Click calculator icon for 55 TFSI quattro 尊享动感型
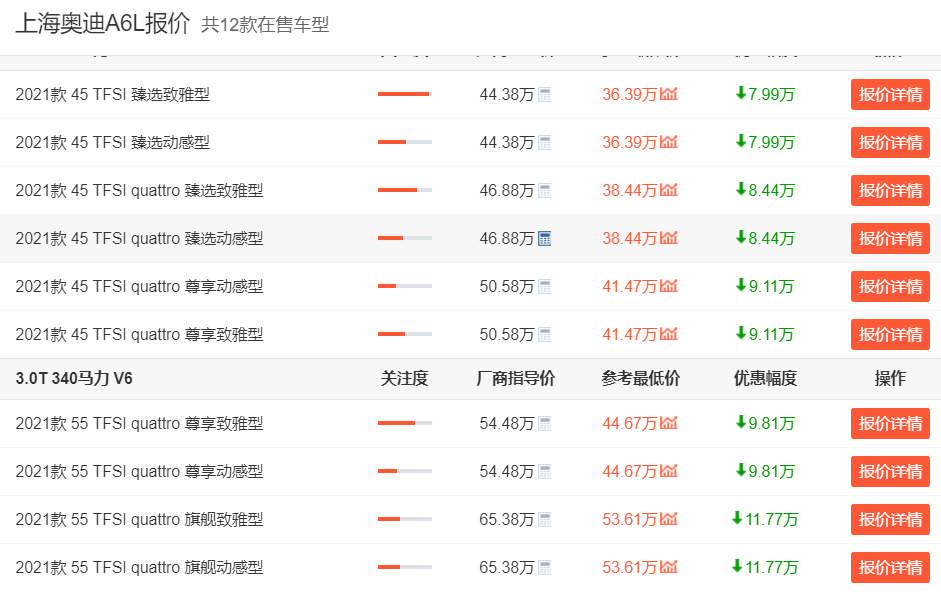Screen dimensions: 941x602 [544, 472]
